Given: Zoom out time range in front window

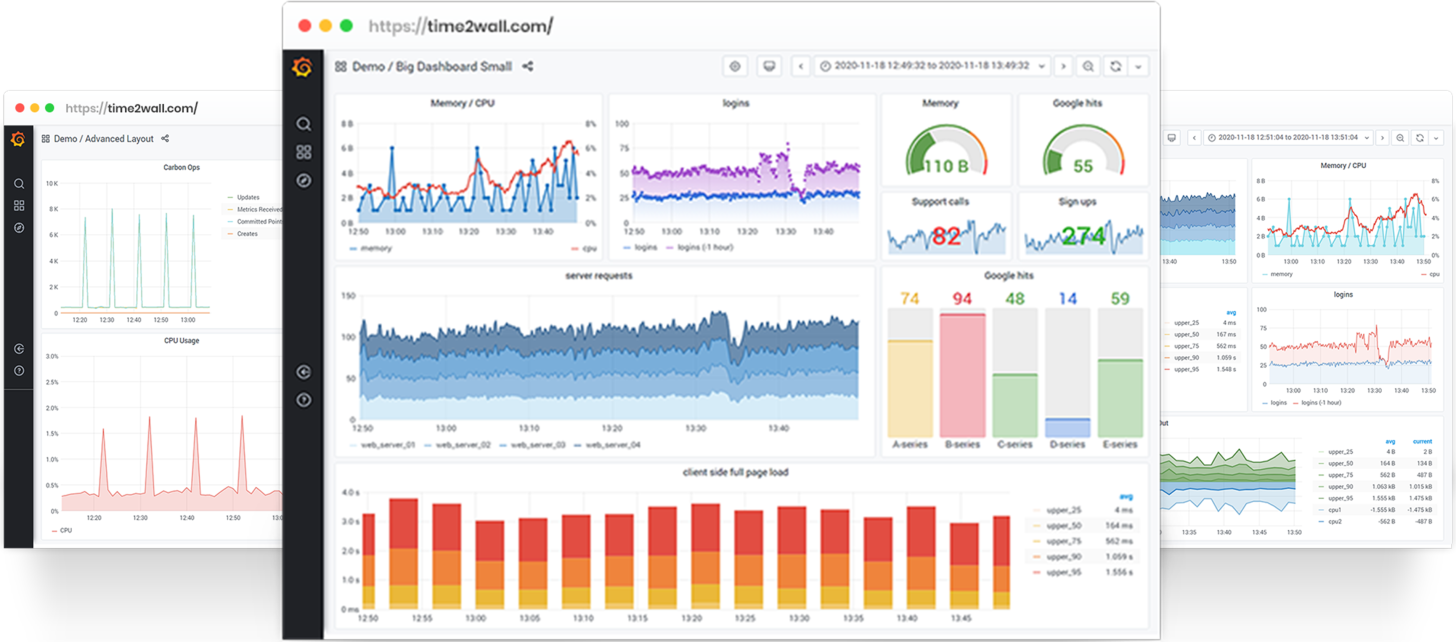Looking at the screenshot, I should (x=1088, y=66).
